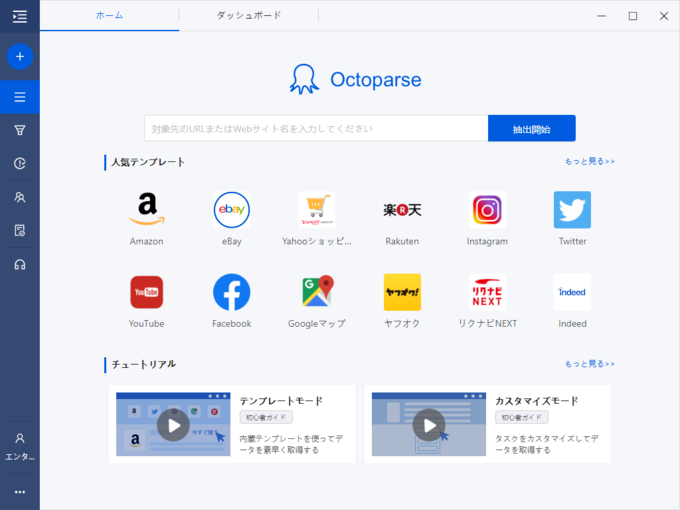
Task: Open the funnel filter sidebar icon
Action: (20, 130)
